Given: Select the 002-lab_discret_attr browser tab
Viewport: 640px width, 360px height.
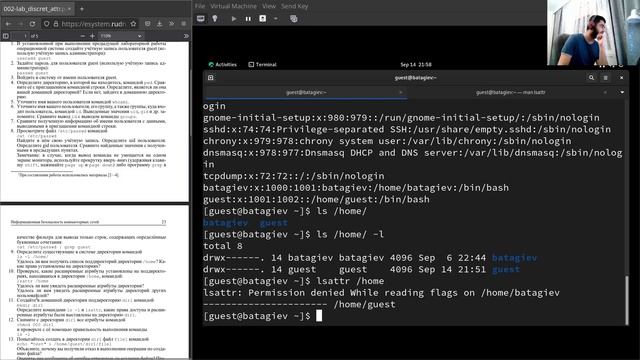Looking at the screenshot, I should pos(37,9).
